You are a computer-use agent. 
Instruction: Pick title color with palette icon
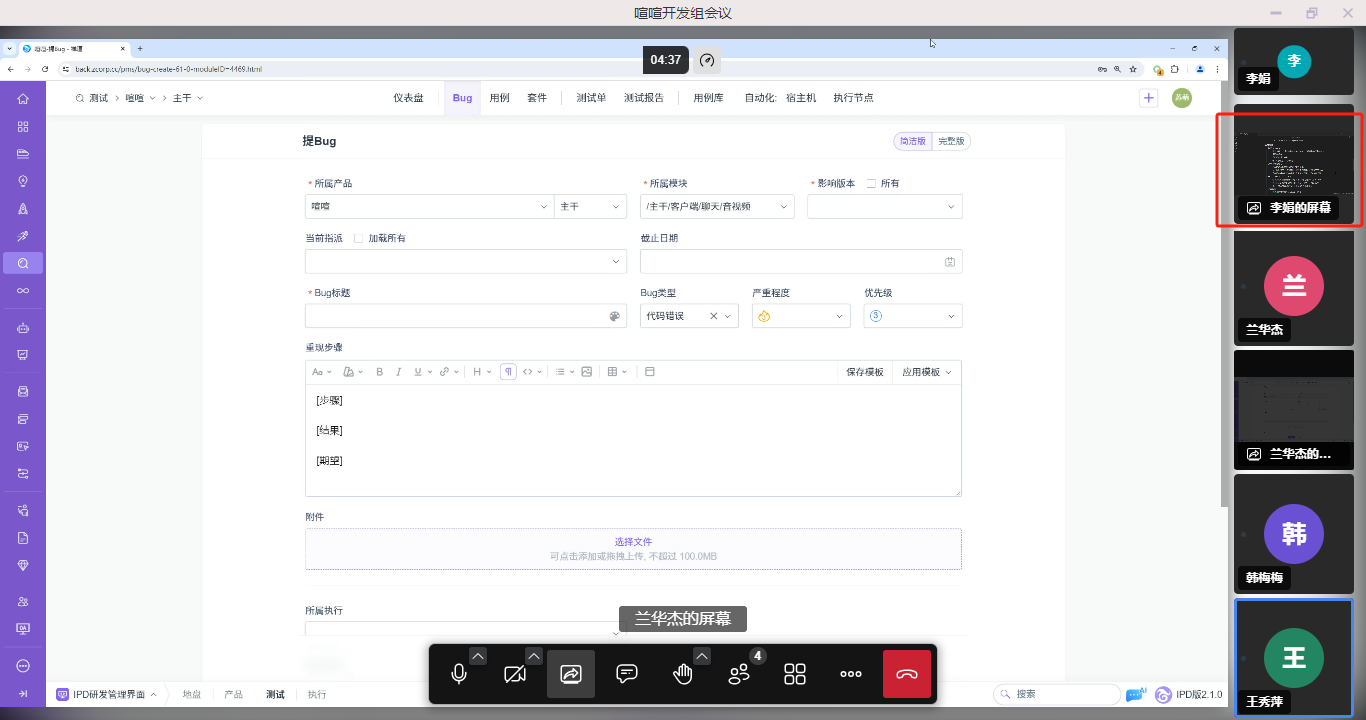(615, 316)
